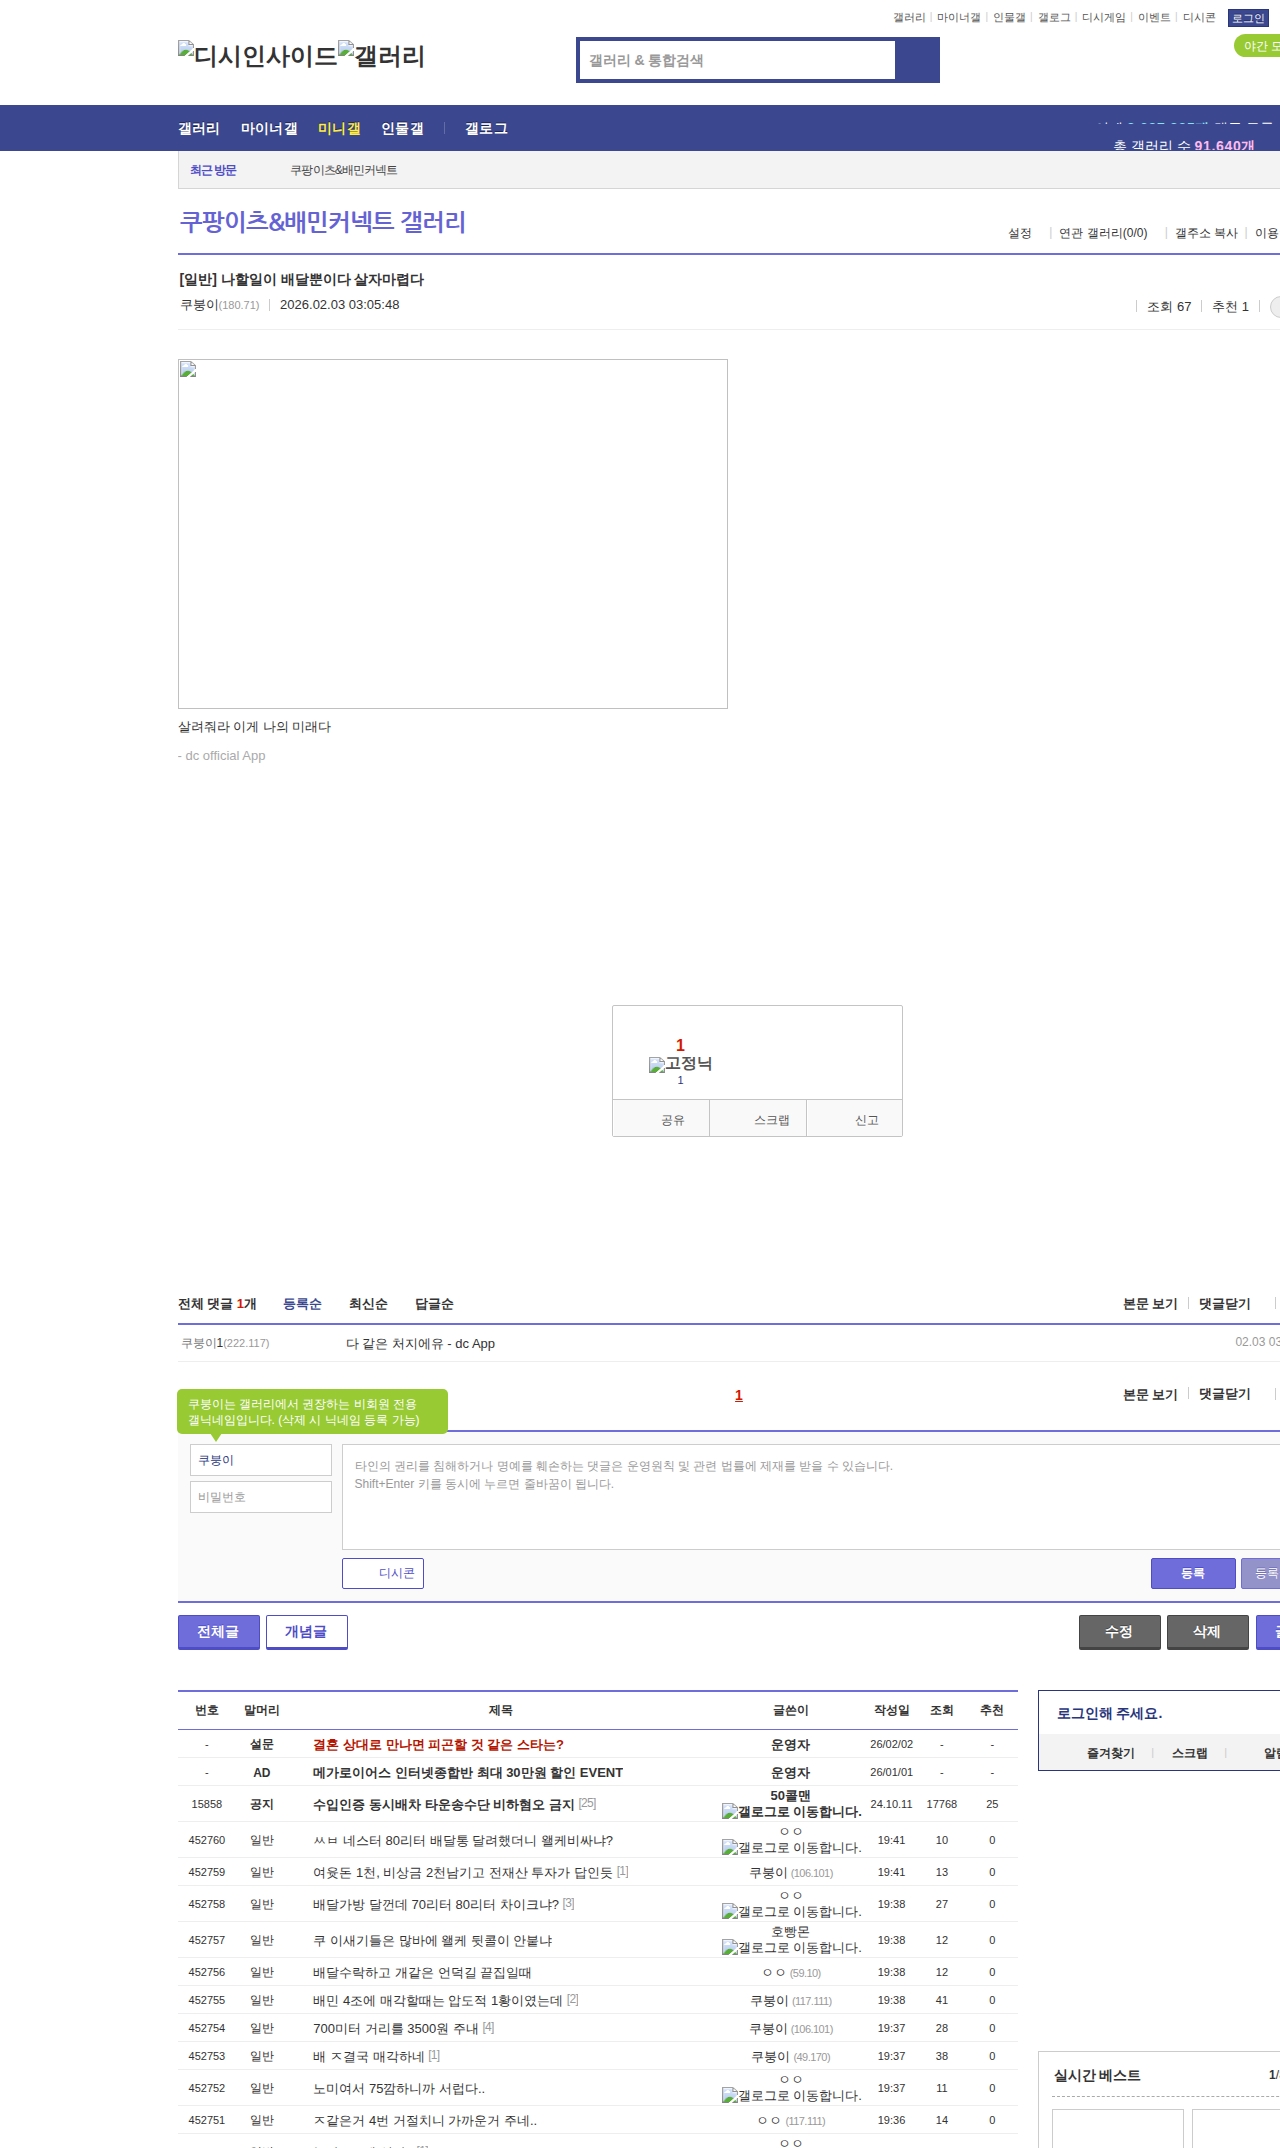Click the 삭제 delete button
This screenshot has width=1280, height=2148.
point(1208,1632)
